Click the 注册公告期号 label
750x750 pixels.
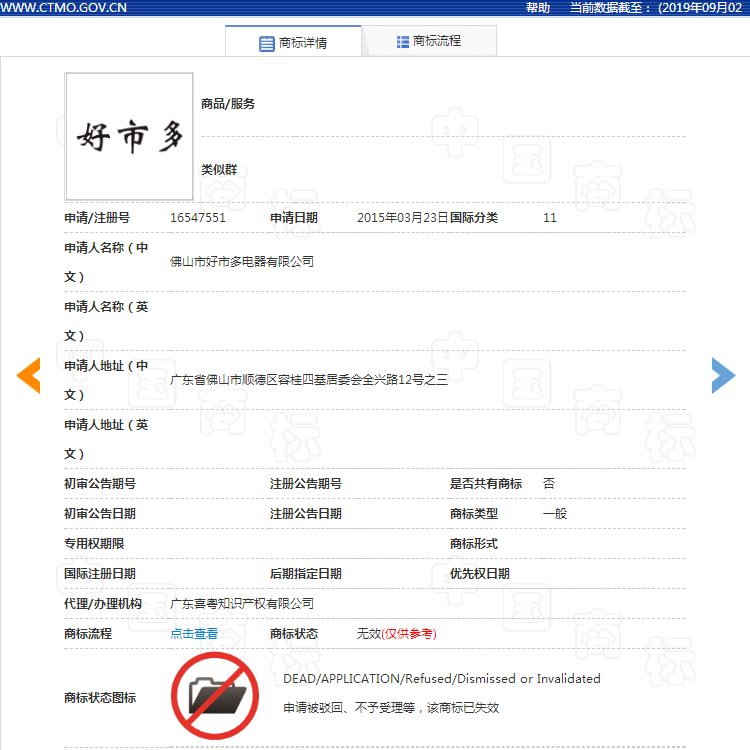coord(306,484)
